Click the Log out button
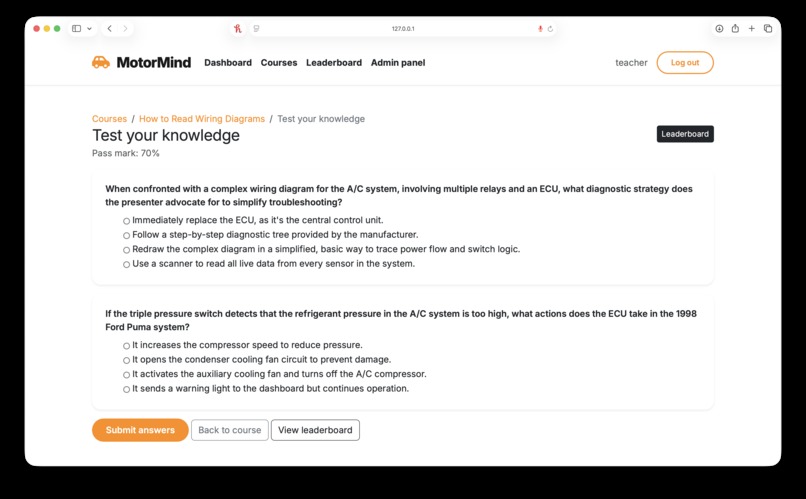 (685, 63)
